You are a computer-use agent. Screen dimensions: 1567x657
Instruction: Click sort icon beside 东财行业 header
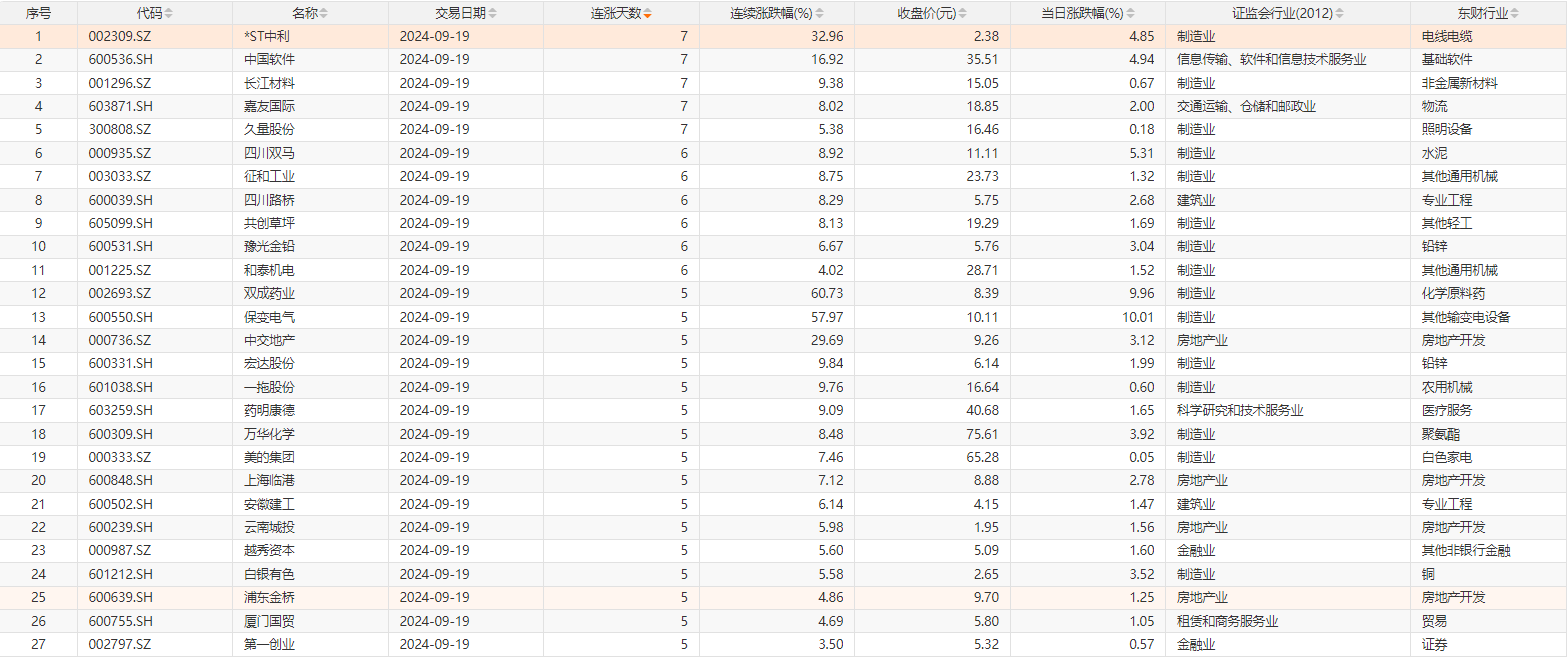tap(1516, 14)
